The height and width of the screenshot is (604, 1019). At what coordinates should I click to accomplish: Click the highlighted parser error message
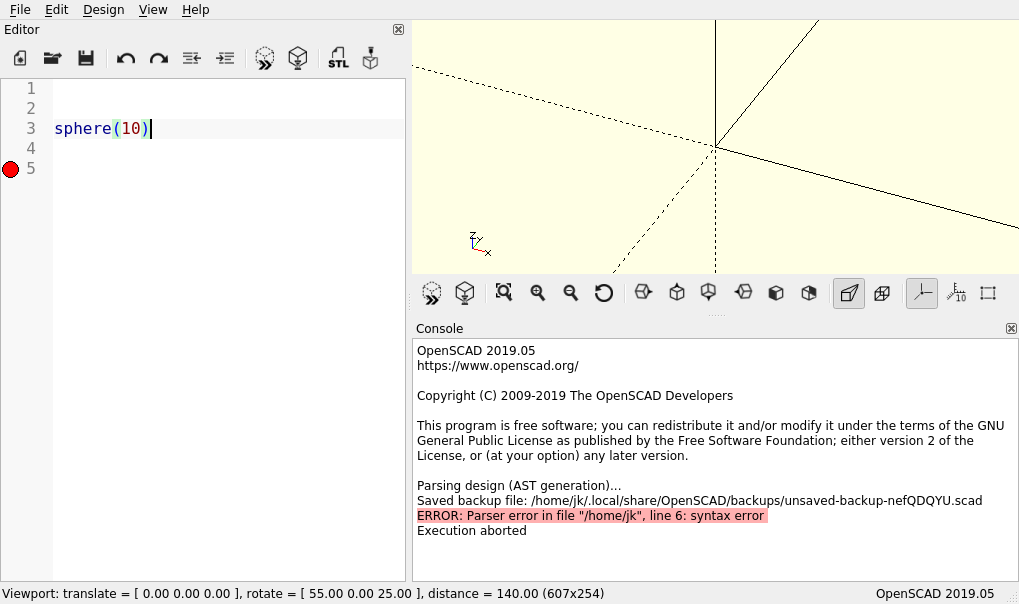(x=591, y=516)
